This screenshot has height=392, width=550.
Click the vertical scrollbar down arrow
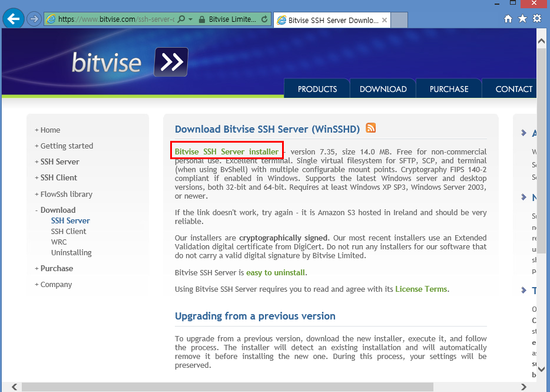point(541,369)
